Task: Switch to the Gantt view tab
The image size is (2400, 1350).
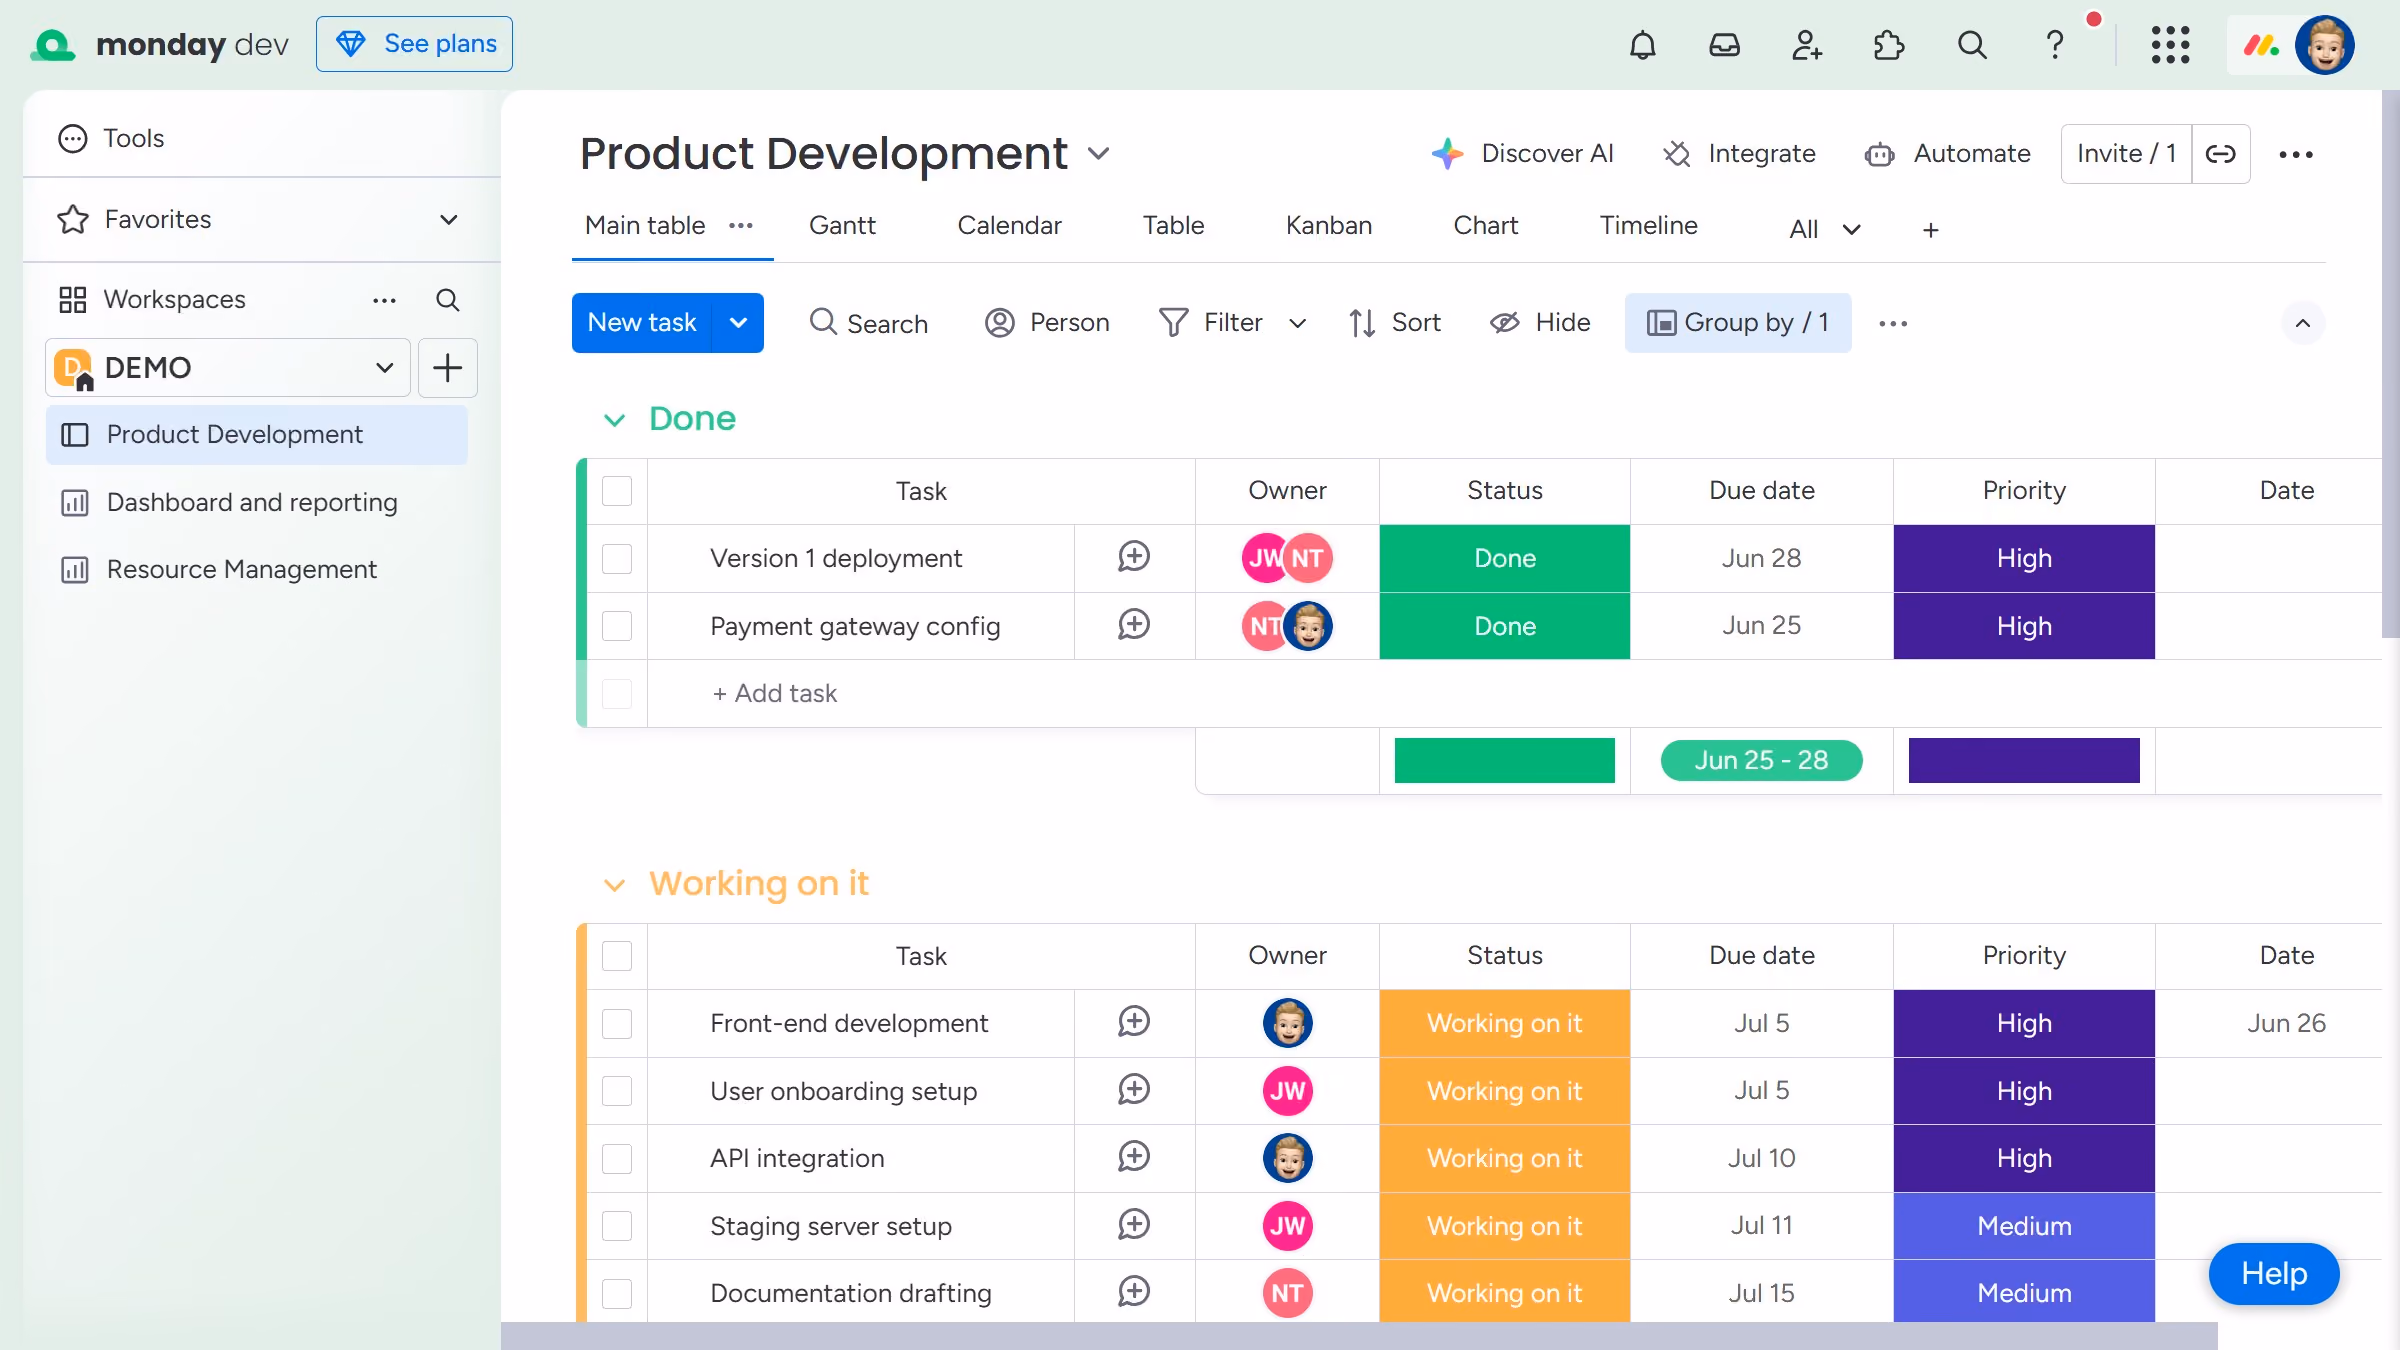Action: click(842, 226)
